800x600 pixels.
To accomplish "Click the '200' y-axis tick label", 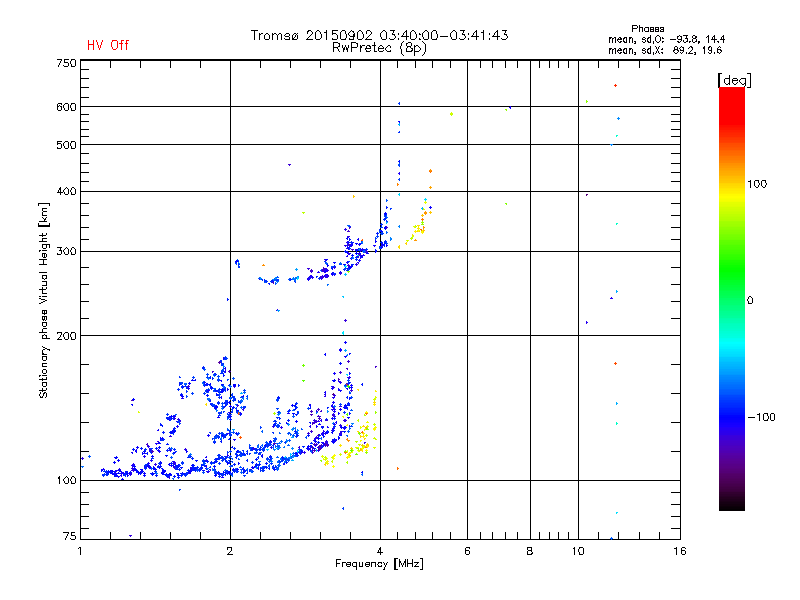I will [66, 336].
